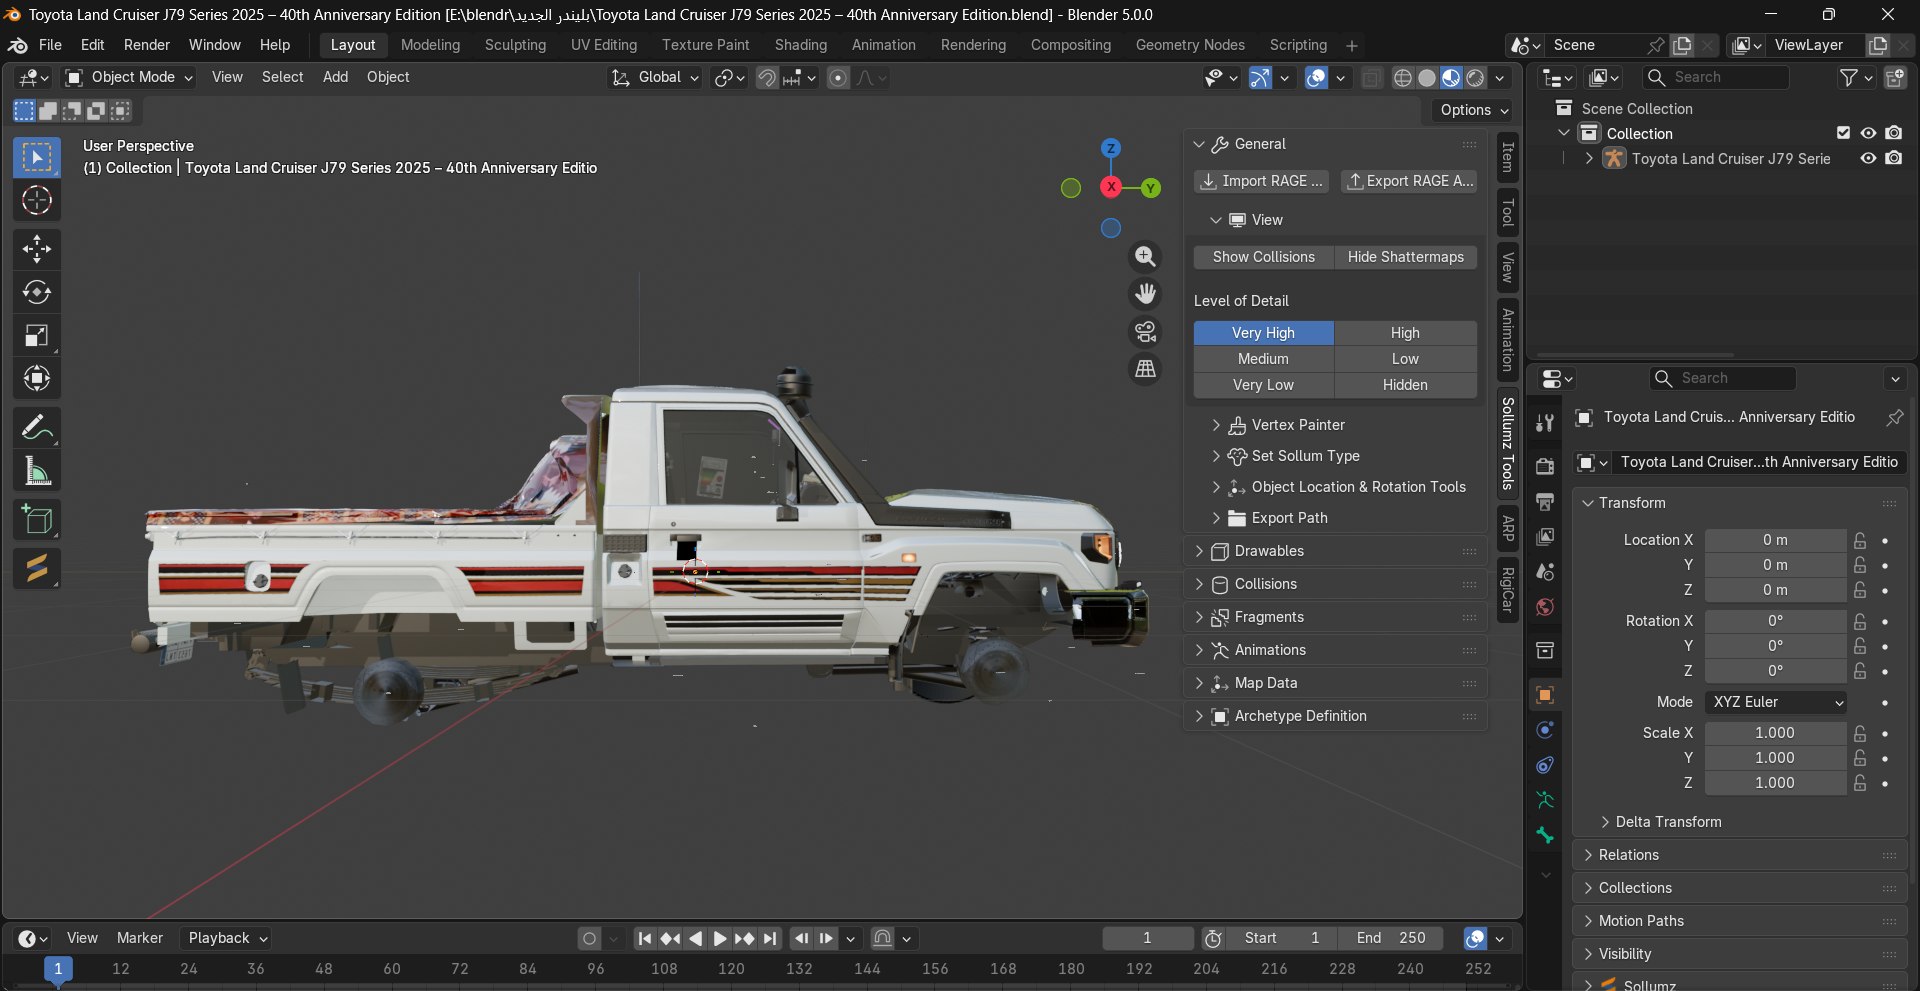The width and height of the screenshot is (1920, 991).
Task: Open the Tool properties tab icon
Action: [x=1545, y=423]
